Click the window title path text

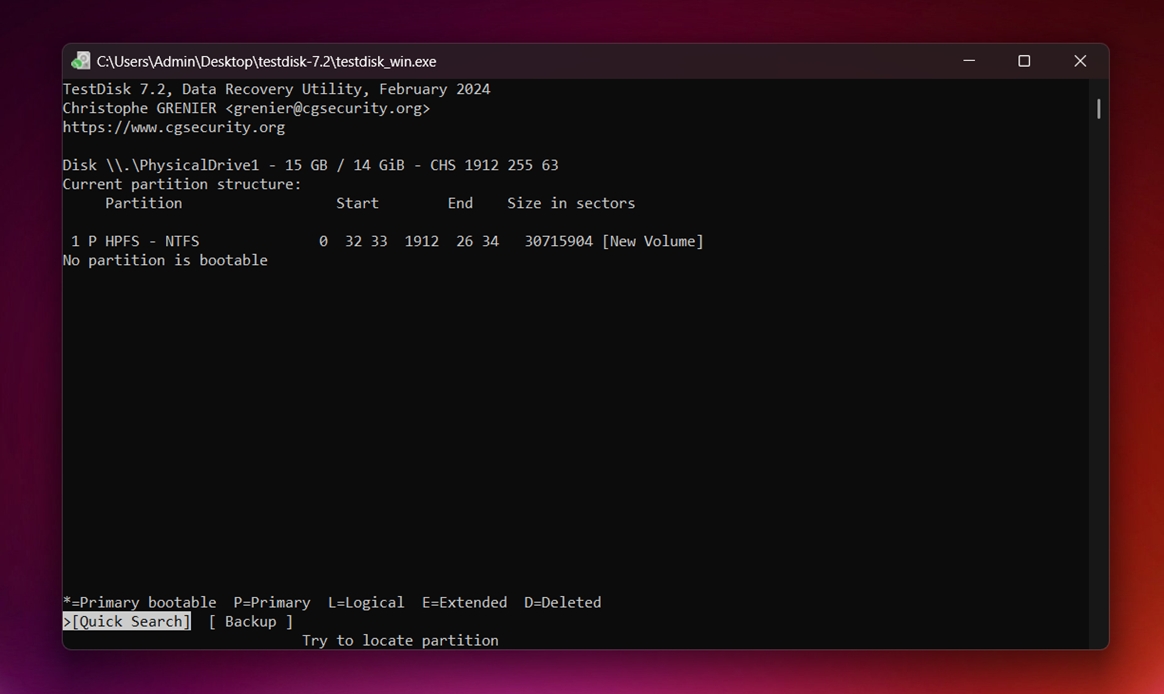click(x=266, y=61)
